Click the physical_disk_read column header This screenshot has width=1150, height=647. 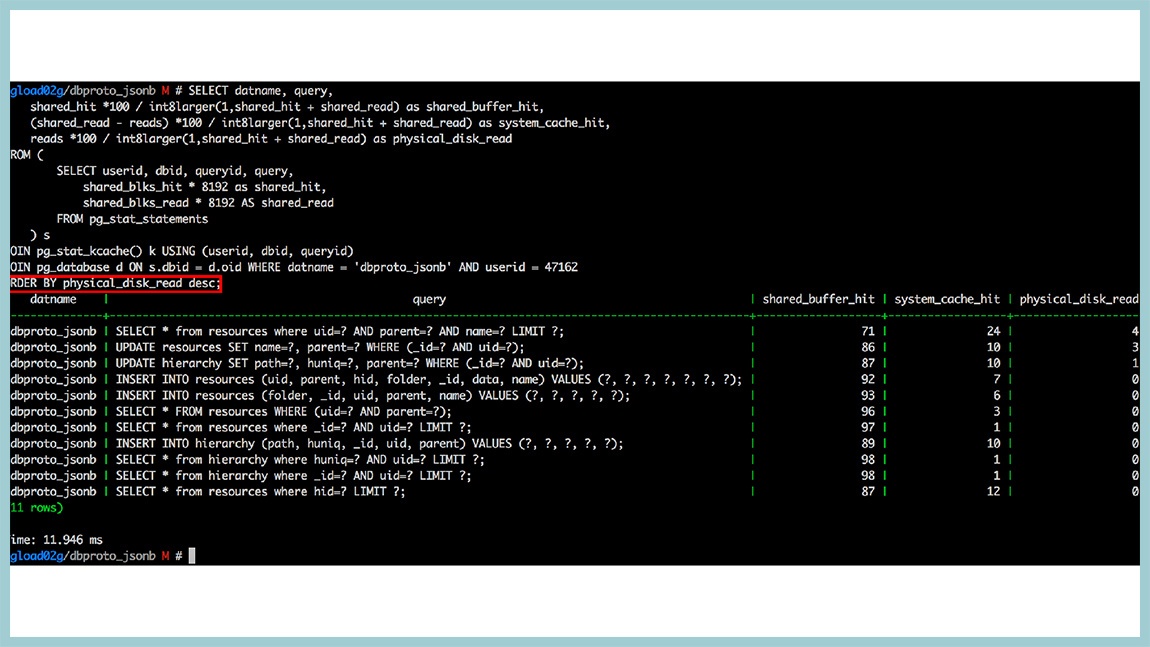(x=1079, y=299)
